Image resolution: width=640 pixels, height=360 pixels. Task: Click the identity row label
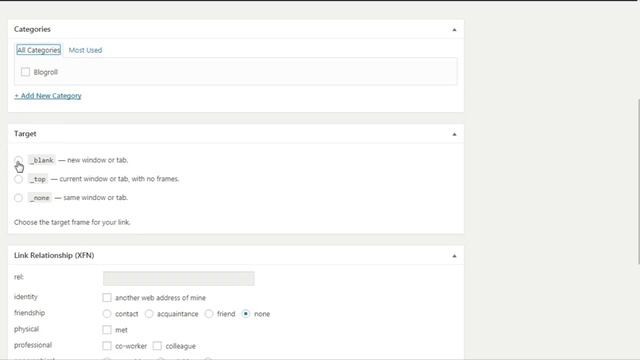point(26,297)
